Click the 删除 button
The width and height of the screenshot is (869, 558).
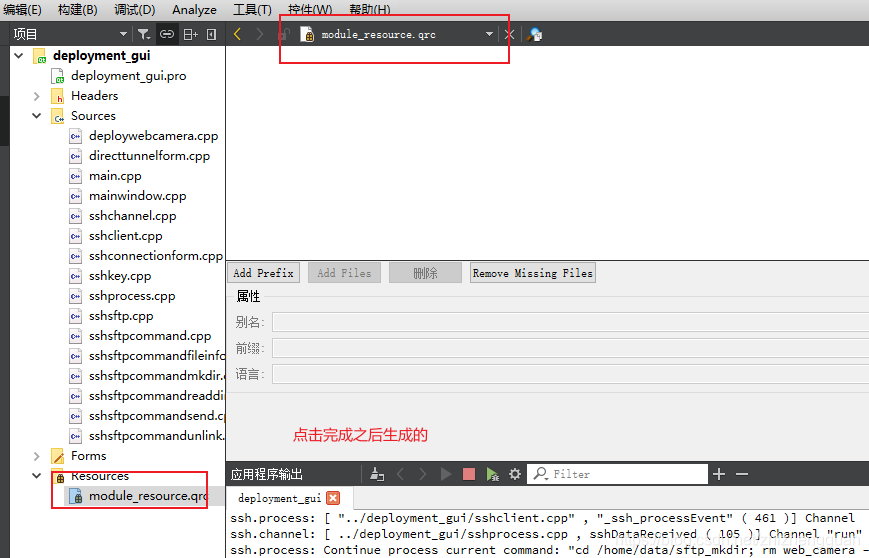click(x=425, y=273)
